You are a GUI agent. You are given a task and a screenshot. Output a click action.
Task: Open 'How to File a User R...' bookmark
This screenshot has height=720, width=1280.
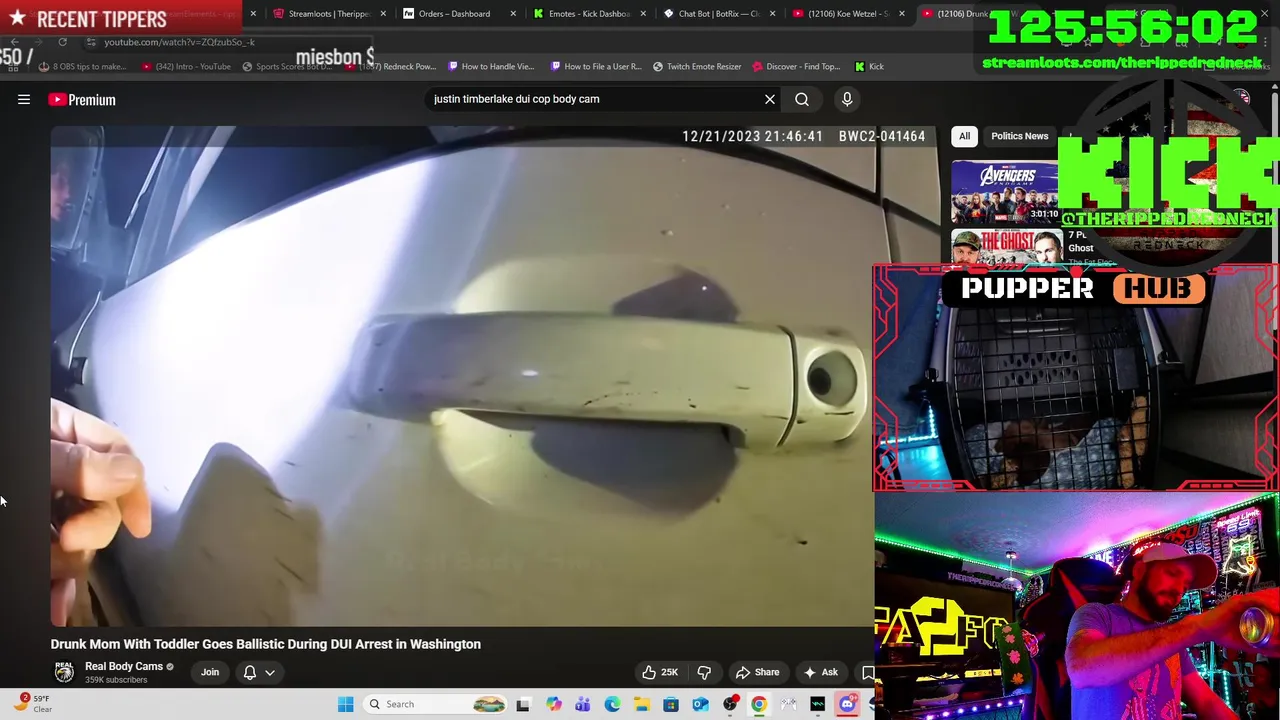click(x=596, y=66)
